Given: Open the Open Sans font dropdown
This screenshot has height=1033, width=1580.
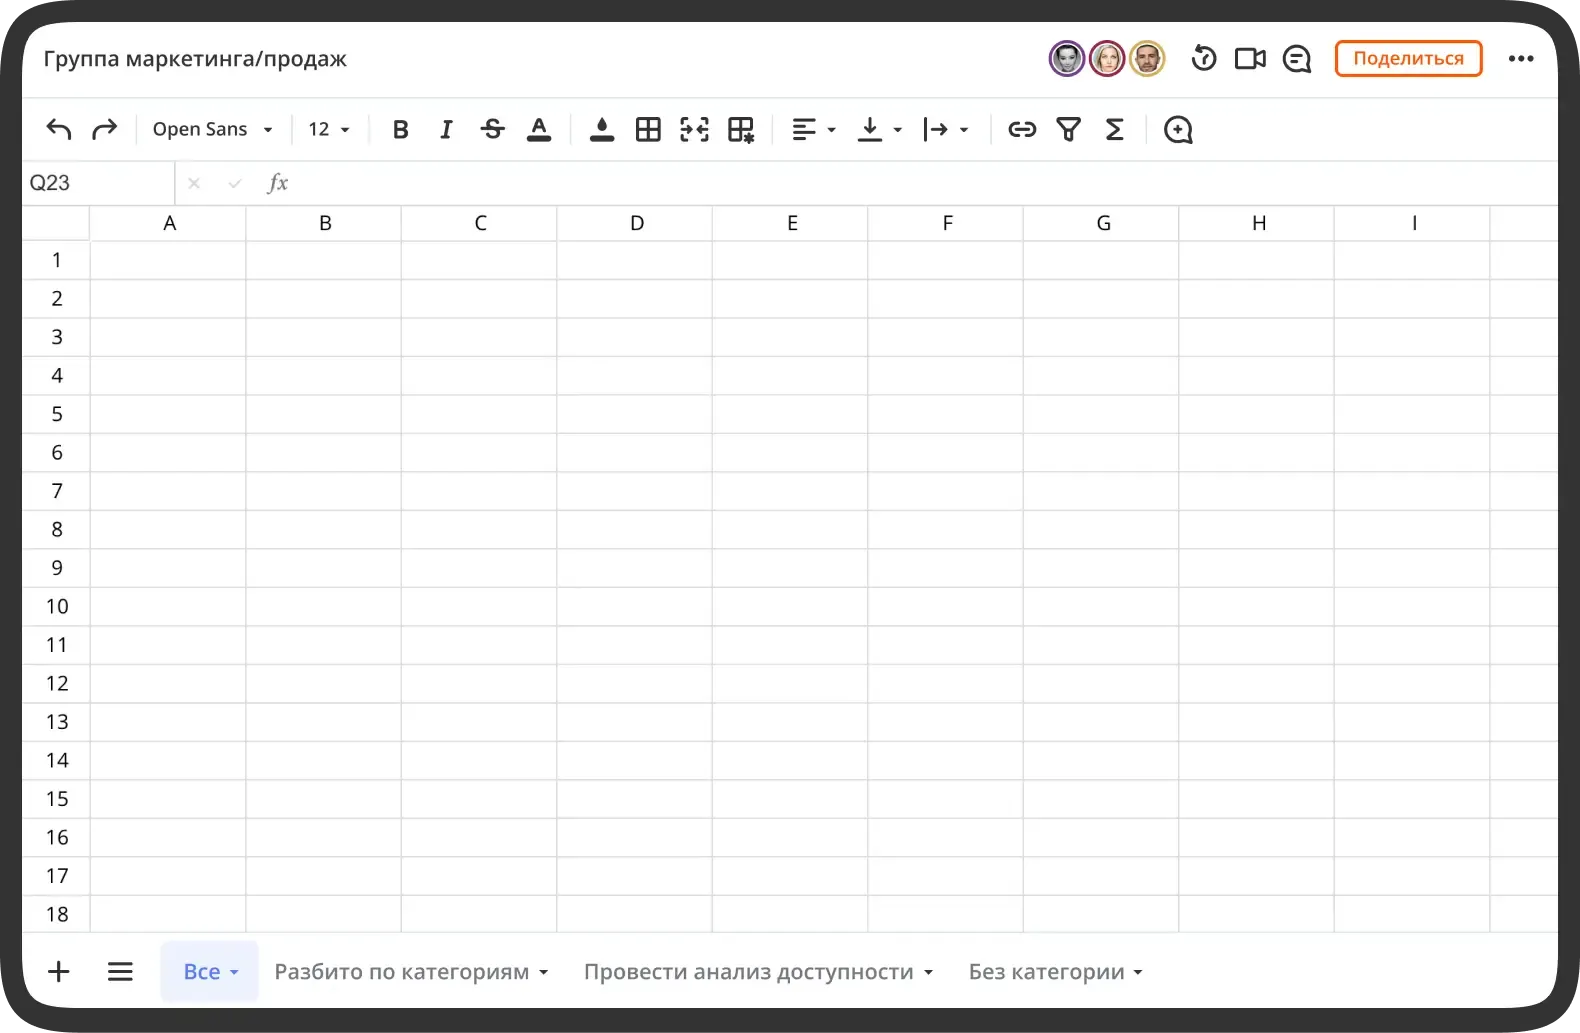Looking at the screenshot, I should pos(212,129).
